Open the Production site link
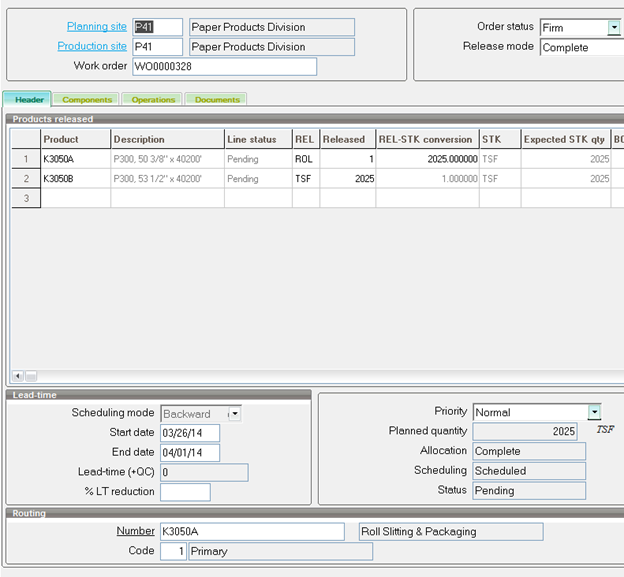 pyautogui.click(x=92, y=46)
